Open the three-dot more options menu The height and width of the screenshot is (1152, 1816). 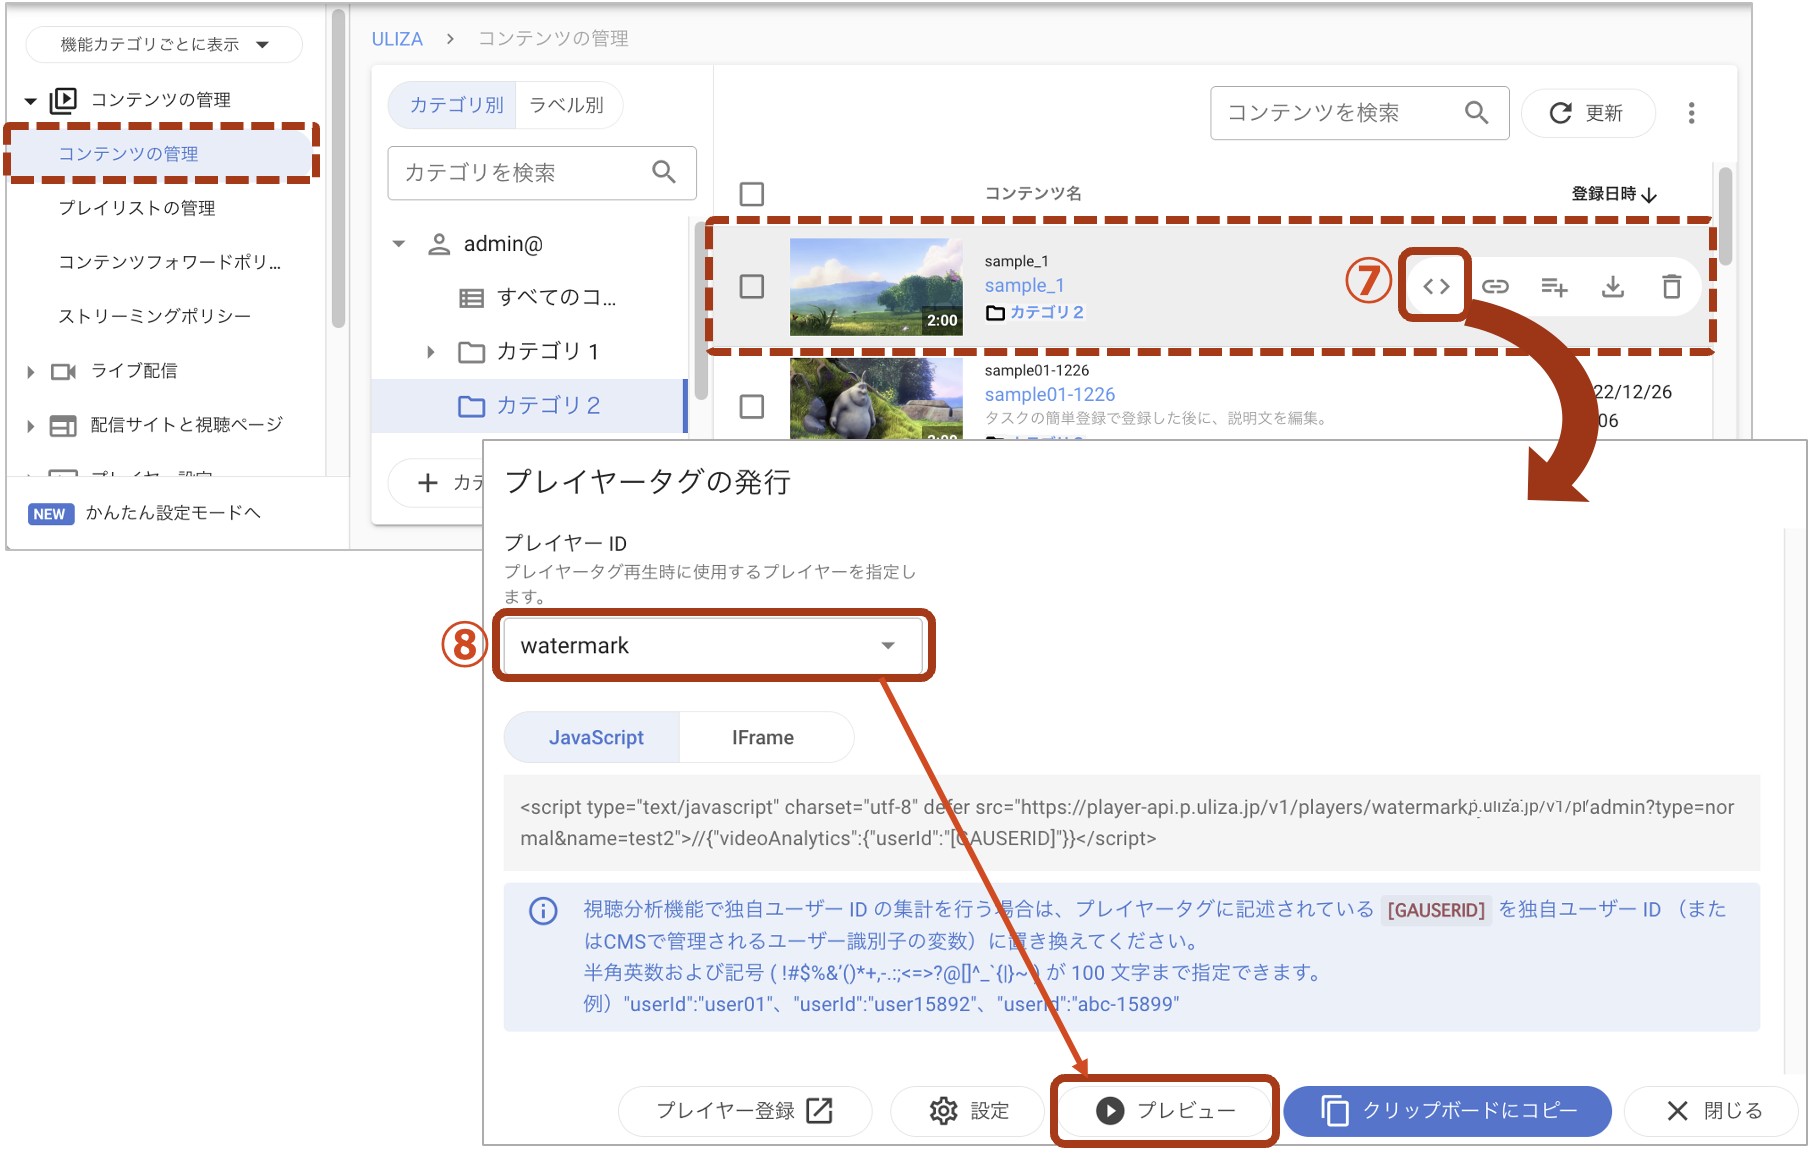coord(1692,113)
